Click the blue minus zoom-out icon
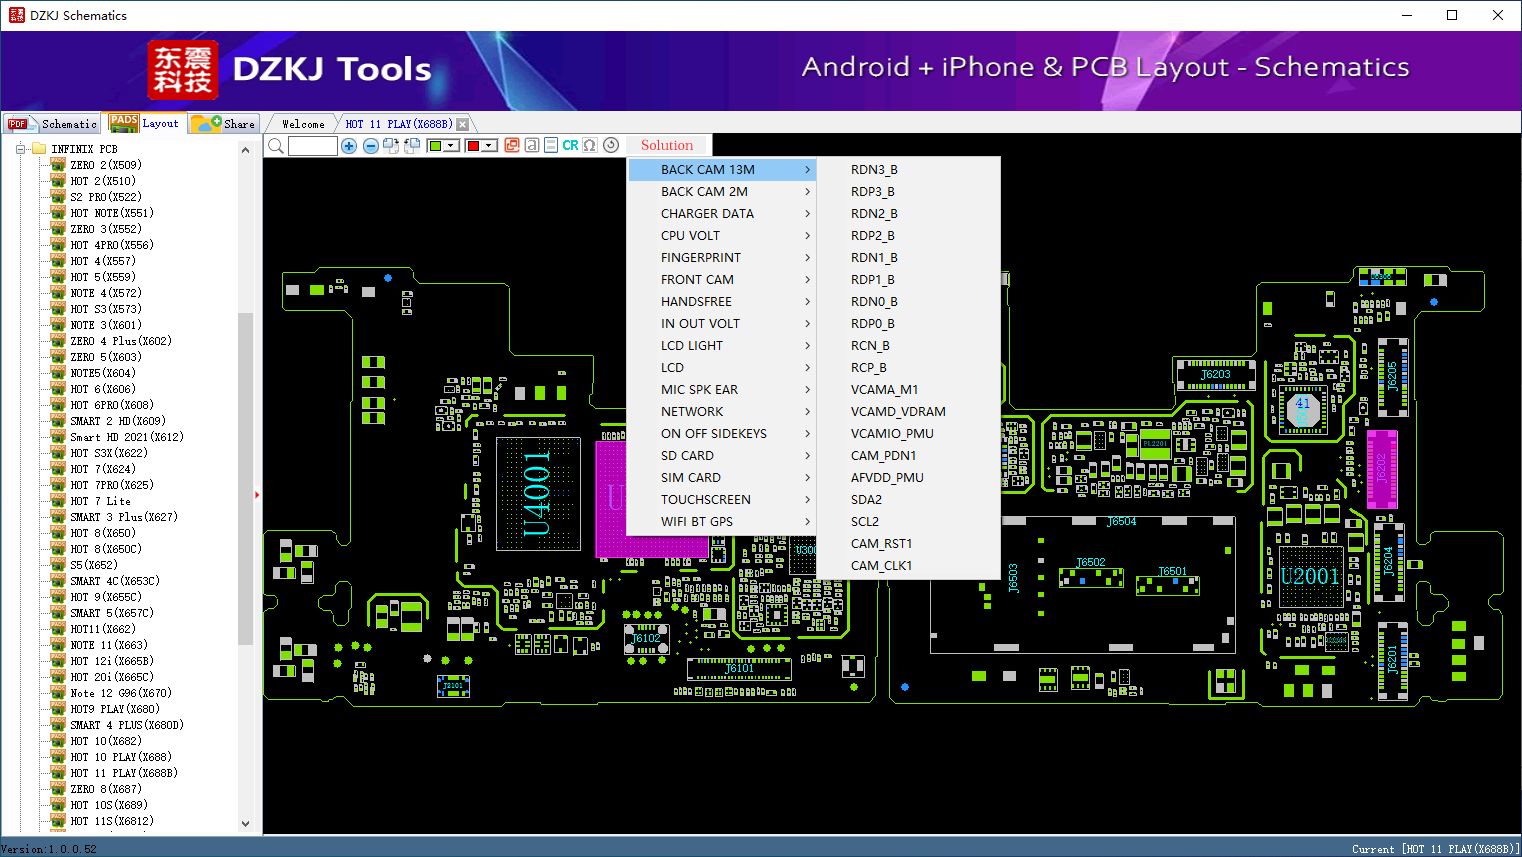 [x=371, y=146]
